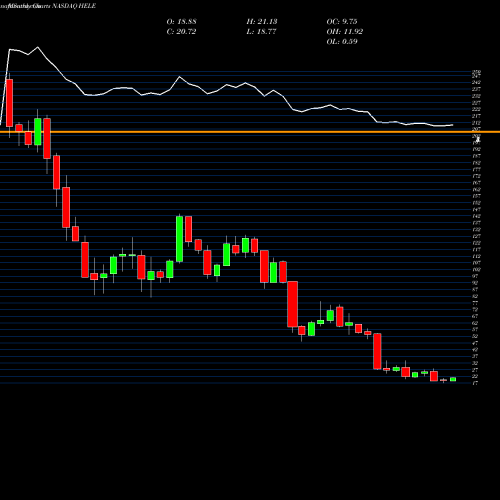Screen dimensions: 500x500
Task: Click the "OL: 0.59" reading
Action: (342, 42)
